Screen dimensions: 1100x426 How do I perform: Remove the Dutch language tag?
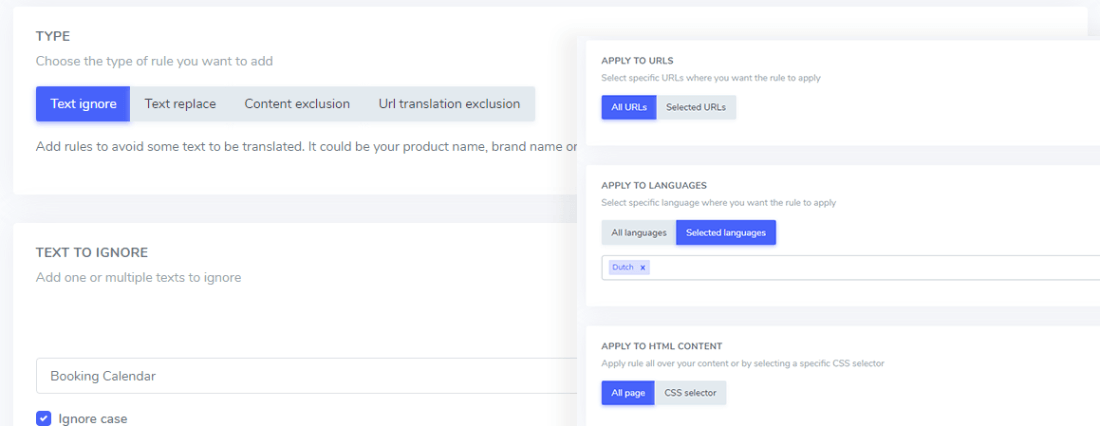(x=643, y=268)
